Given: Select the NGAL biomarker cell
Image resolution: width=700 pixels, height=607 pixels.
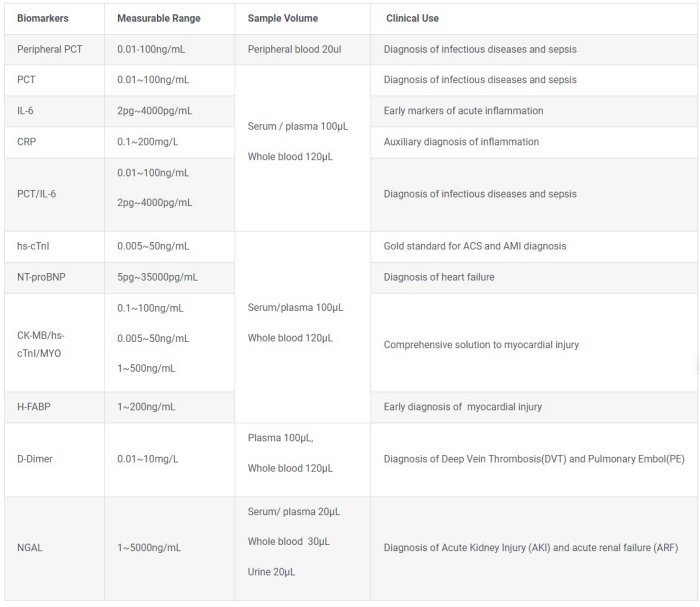Looking at the screenshot, I should pyautogui.click(x=30, y=548).
